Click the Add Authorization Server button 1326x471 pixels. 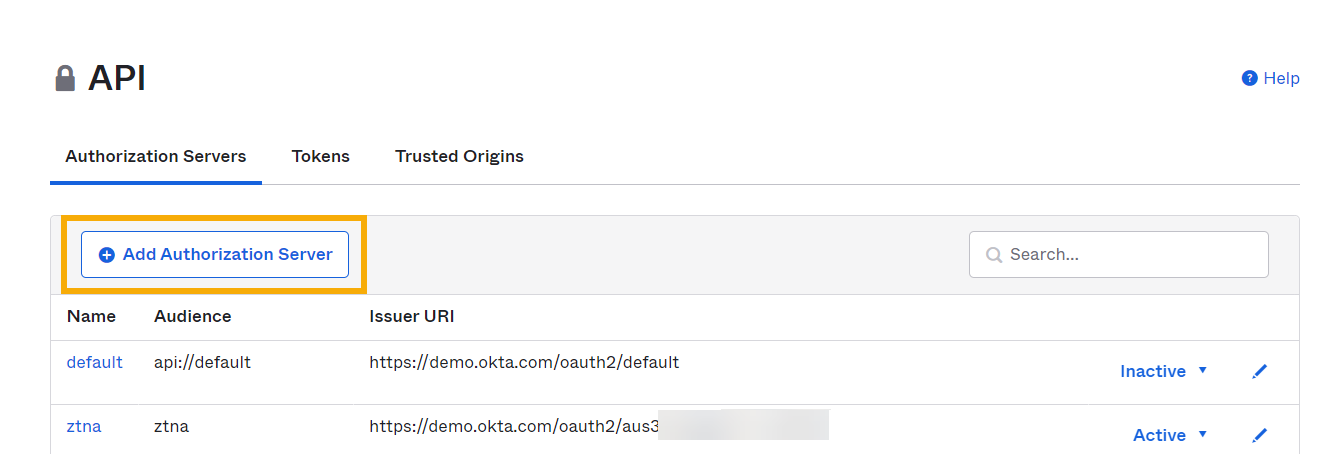(x=214, y=255)
